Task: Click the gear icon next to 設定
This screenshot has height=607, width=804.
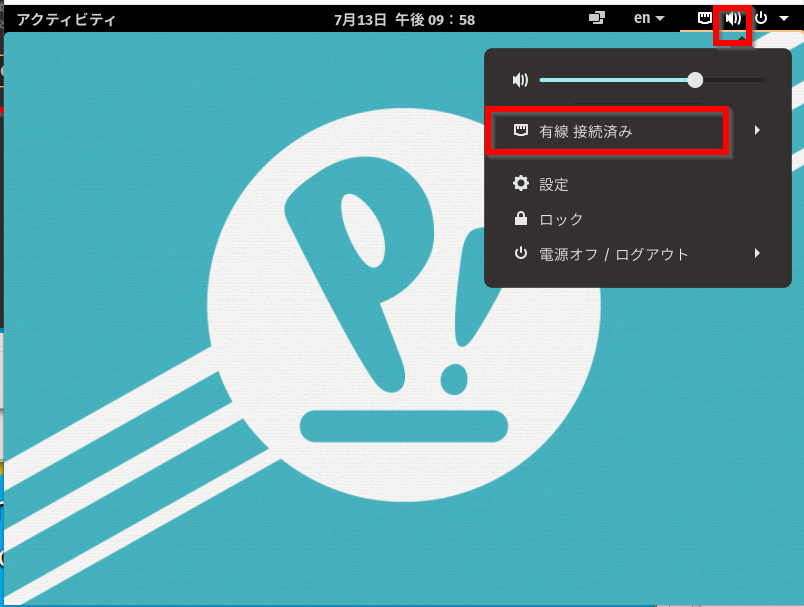Action: [521, 183]
